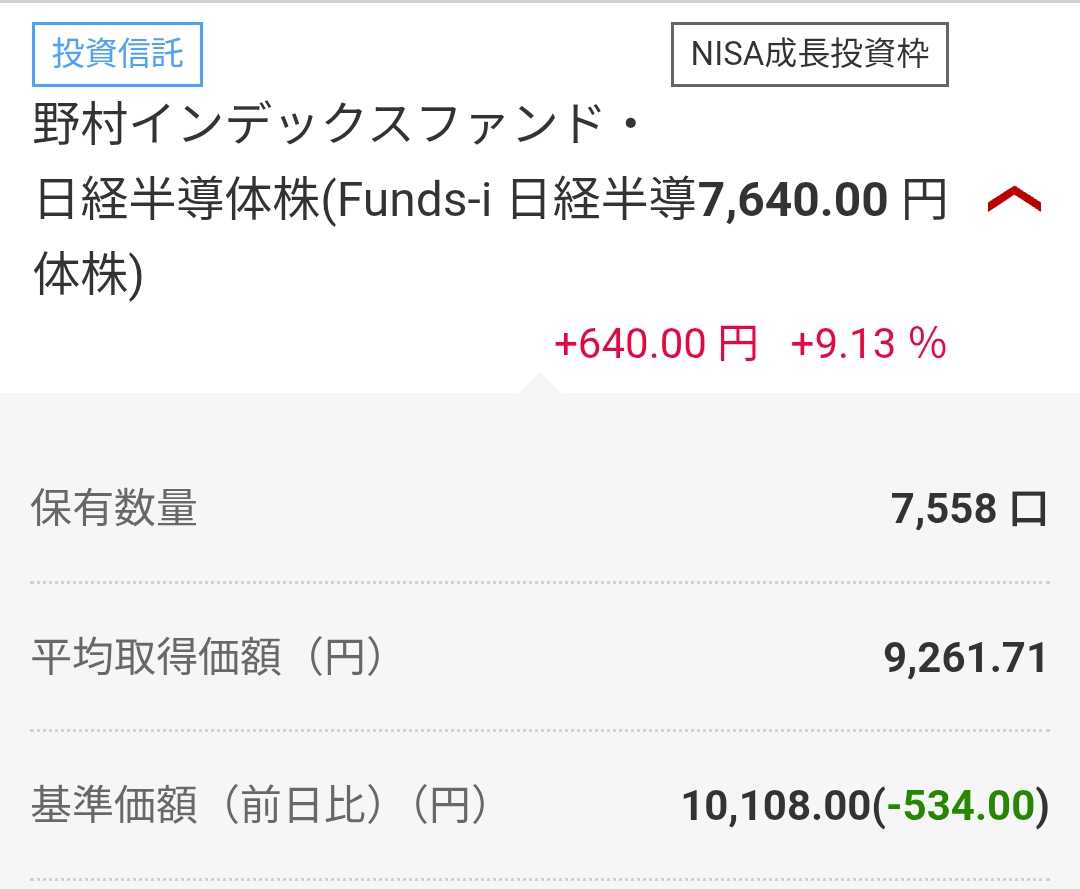Tap the 口 unit beside 7,558
The width and height of the screenshot is (1080, 889).
point(1028,509)
